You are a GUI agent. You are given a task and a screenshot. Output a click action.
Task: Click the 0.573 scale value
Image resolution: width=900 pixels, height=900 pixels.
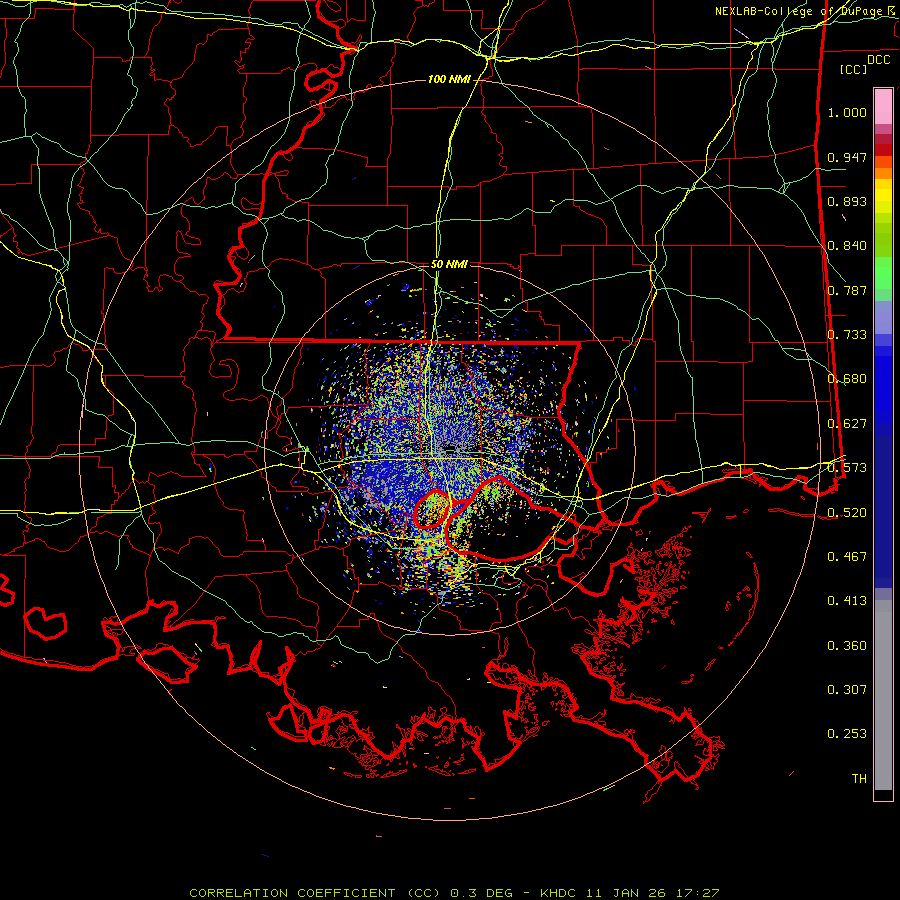[847, 468]
